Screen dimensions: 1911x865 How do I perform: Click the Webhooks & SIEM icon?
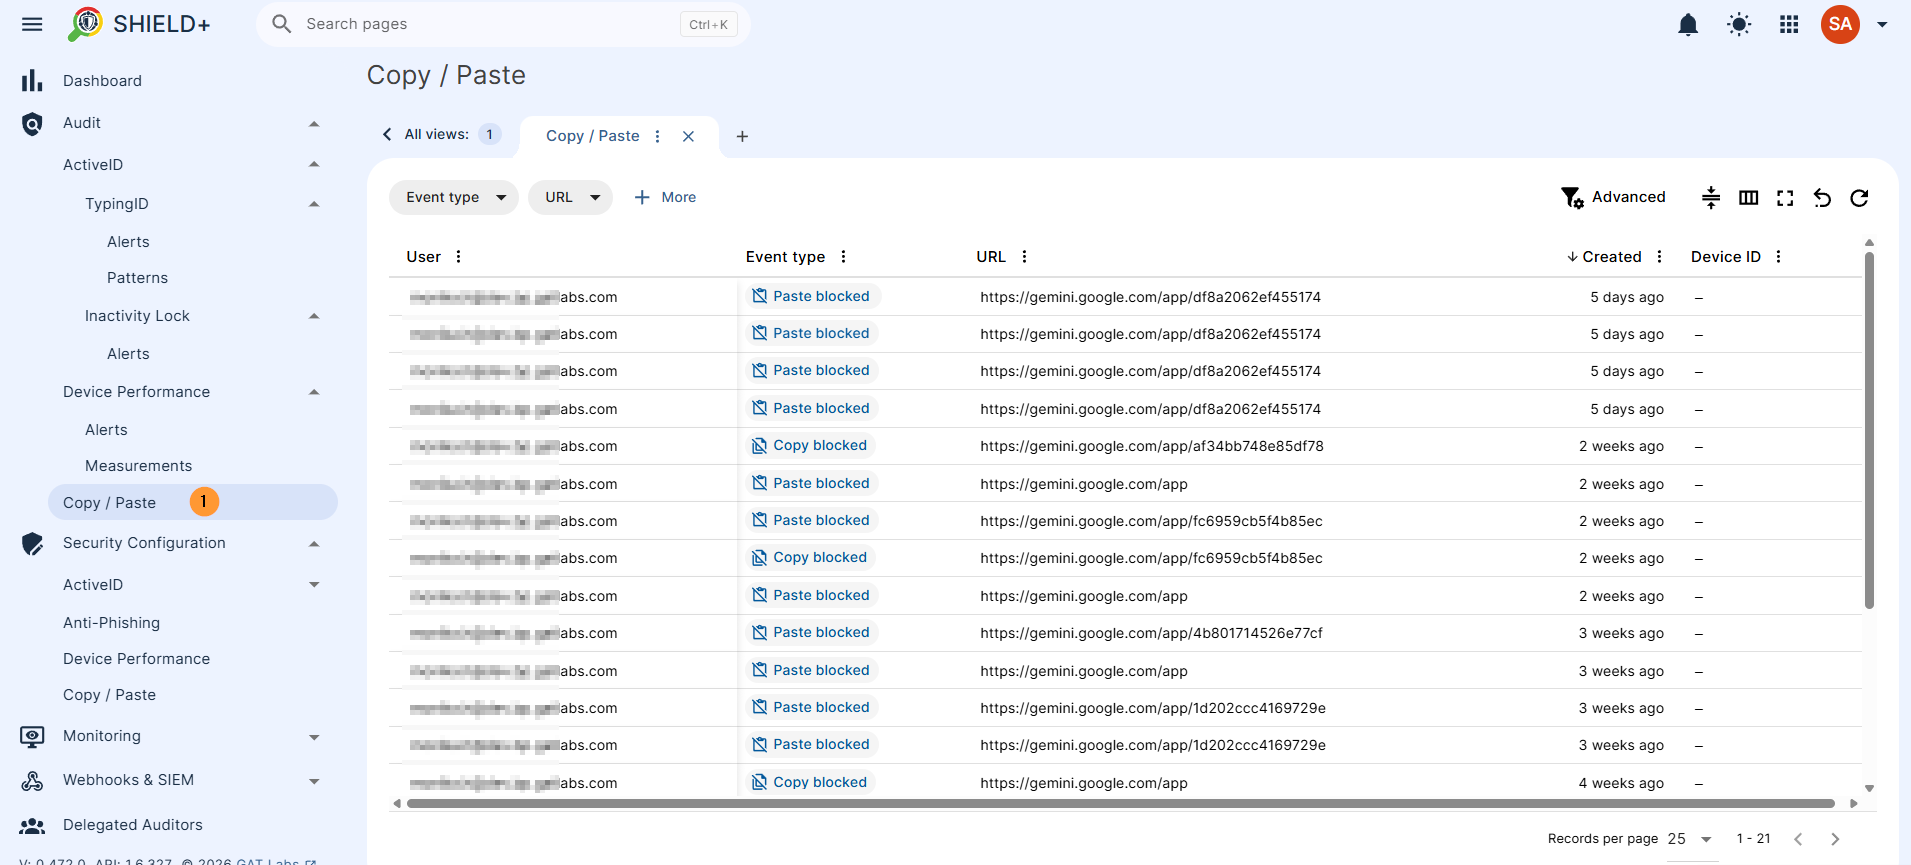tap(32, 781)
